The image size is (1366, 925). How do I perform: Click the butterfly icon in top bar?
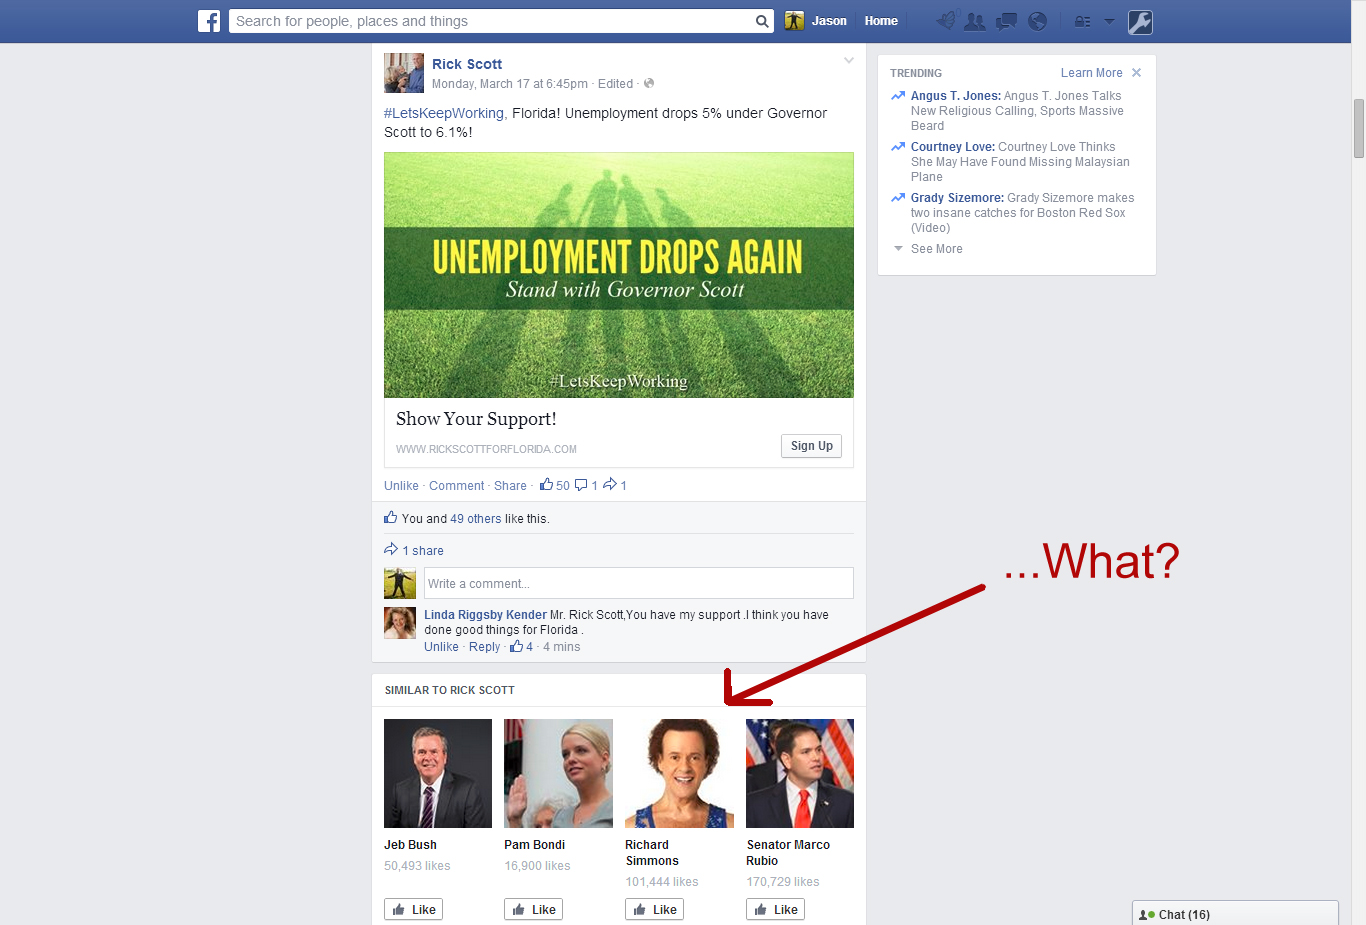point(946,21)
